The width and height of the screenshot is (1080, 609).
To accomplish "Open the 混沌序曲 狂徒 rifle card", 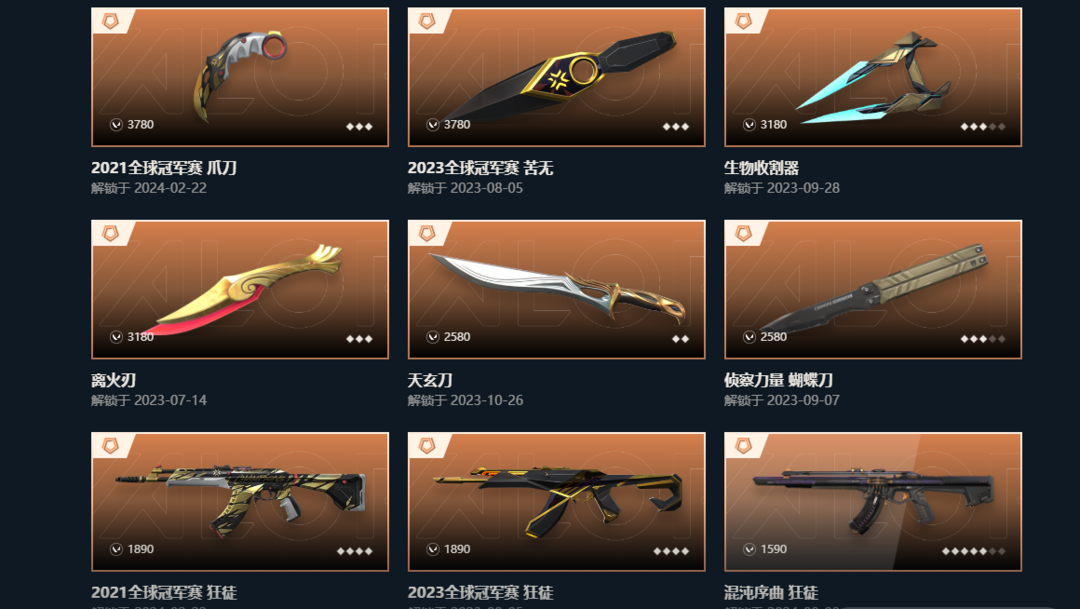I will click(873, 502).
